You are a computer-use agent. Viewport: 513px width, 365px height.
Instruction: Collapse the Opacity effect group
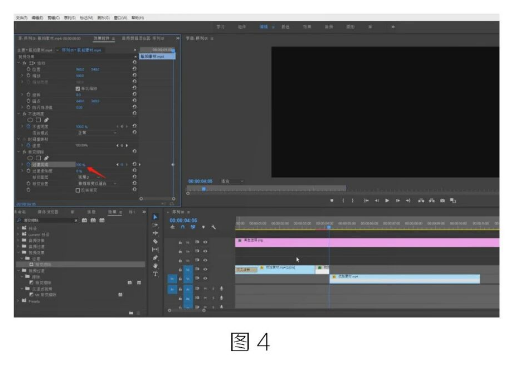(x=19, y=114)
